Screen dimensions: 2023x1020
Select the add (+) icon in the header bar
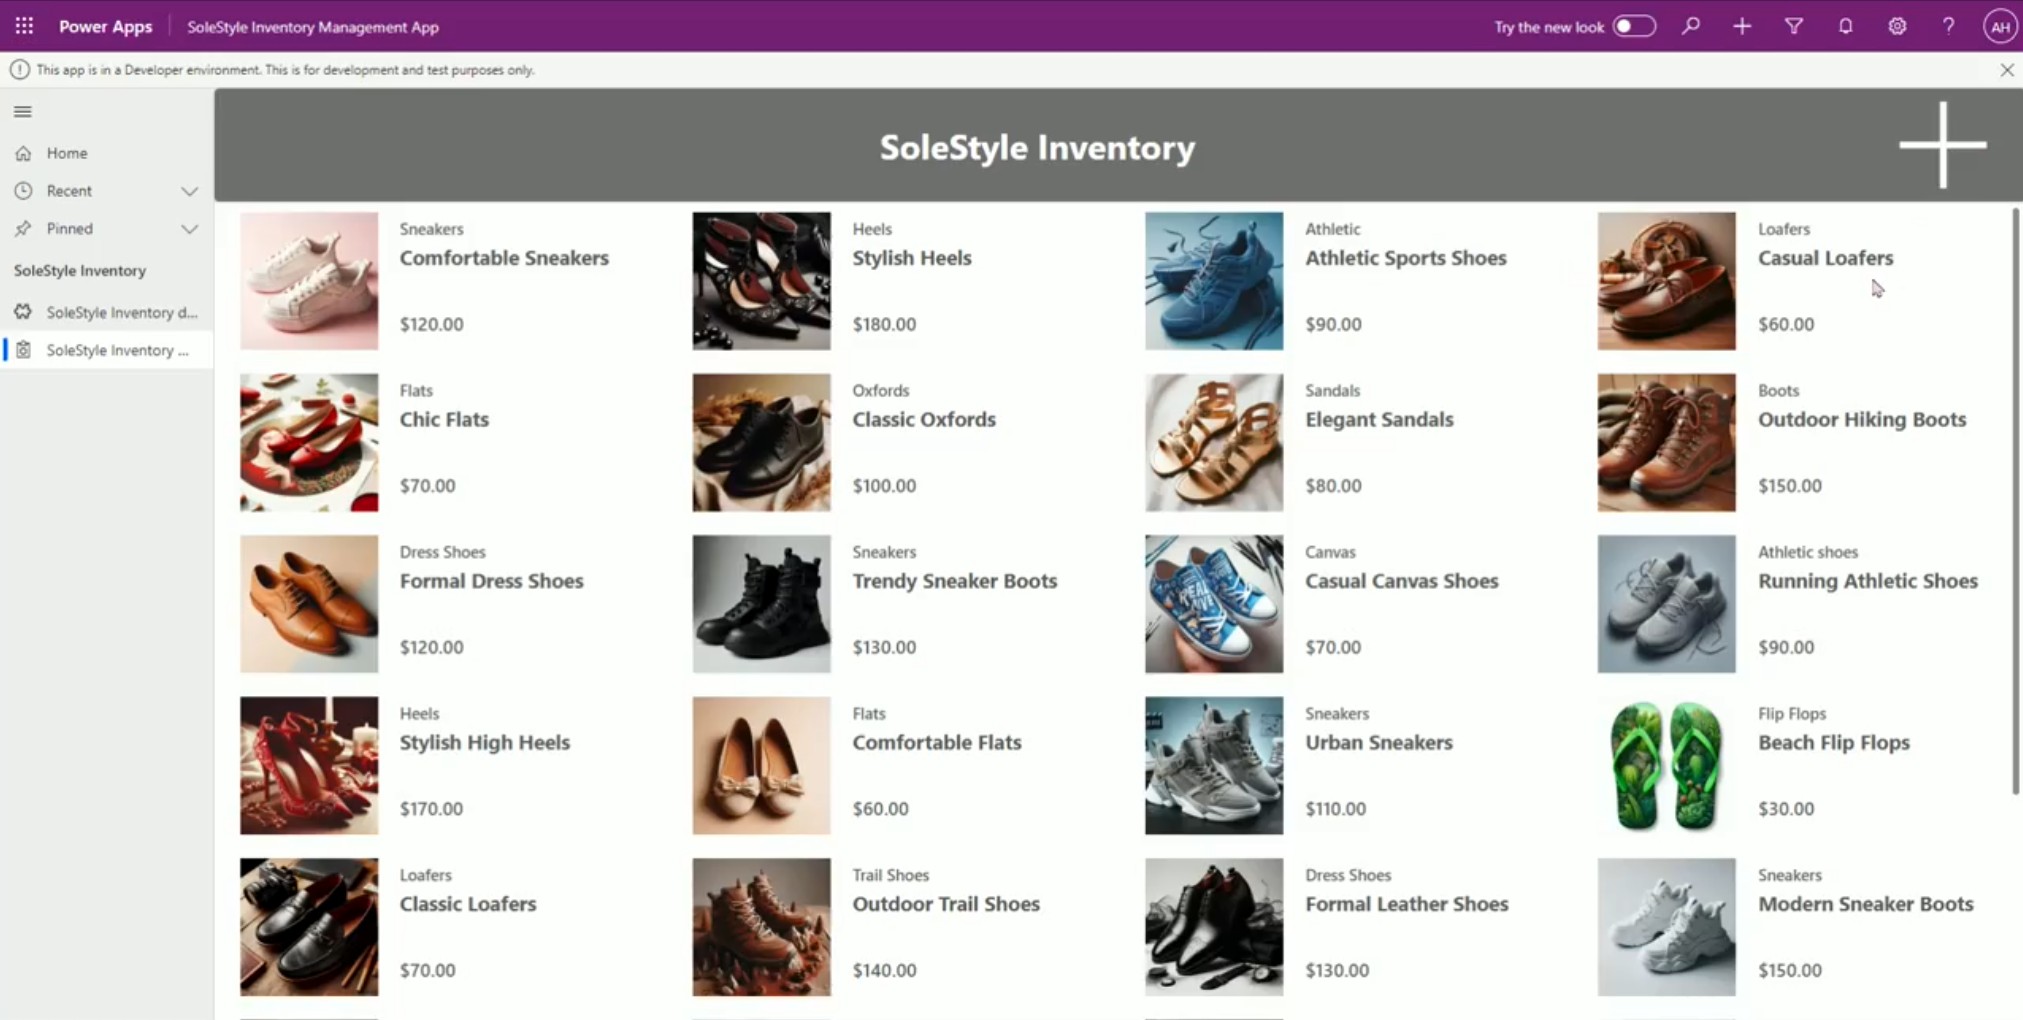coord(1743,26)
